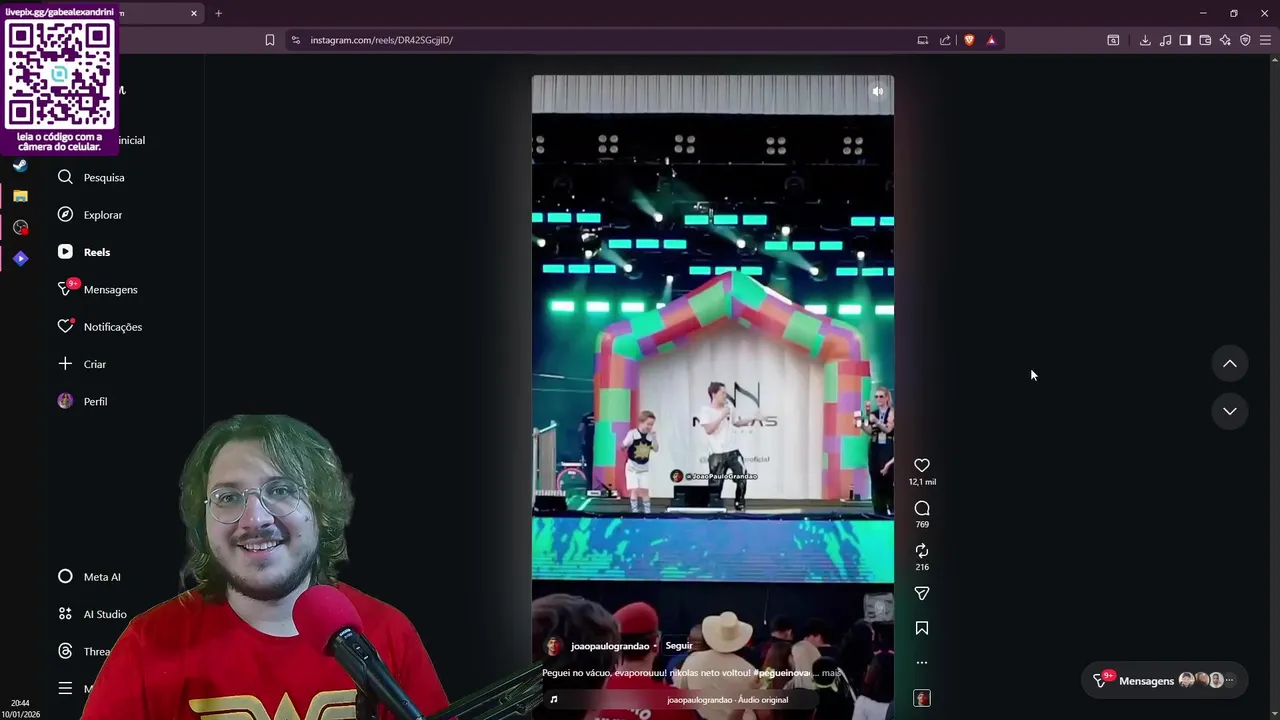The image size is (1280, 720).
Task: Expand caption with 'mais'
Action: (x=831, y=673)
